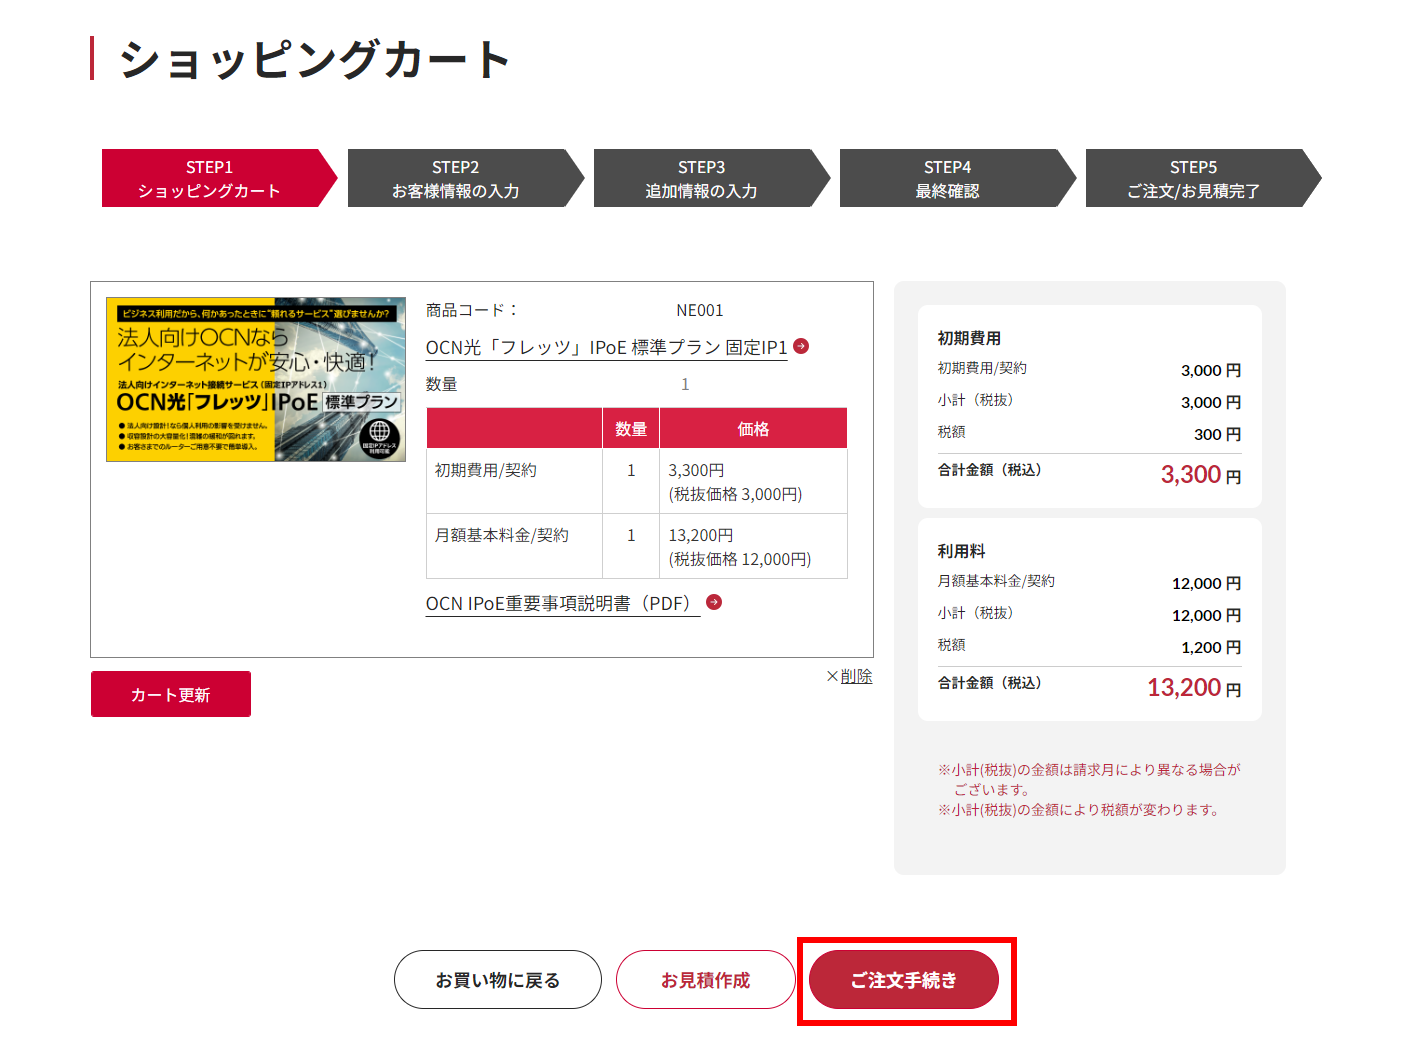
Task: Click product code NE001
Action: [x=700, y=310]
